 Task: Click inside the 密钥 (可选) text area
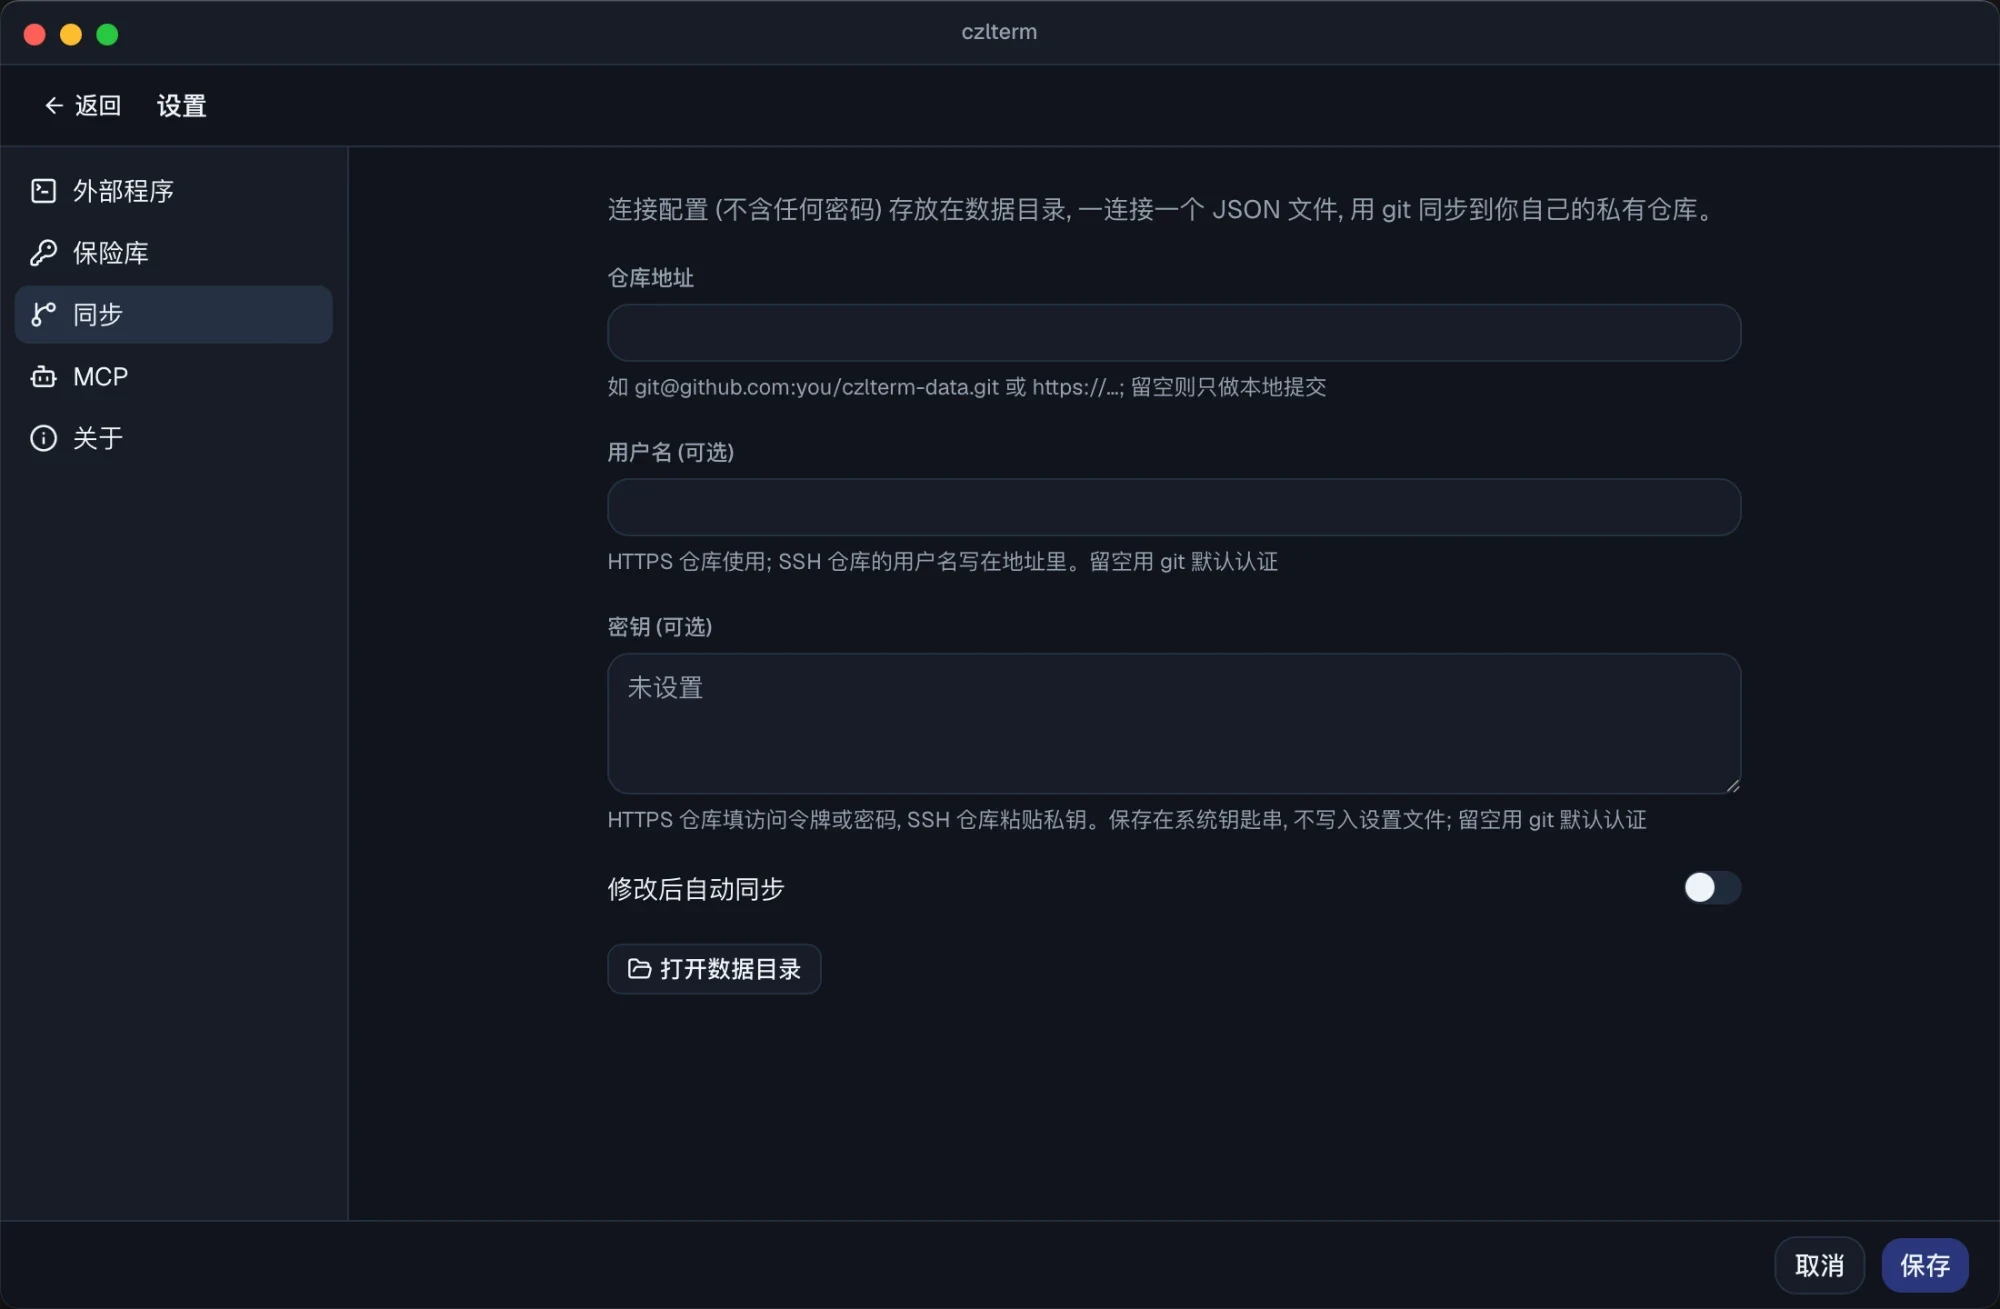click(x=1174, y=723)
